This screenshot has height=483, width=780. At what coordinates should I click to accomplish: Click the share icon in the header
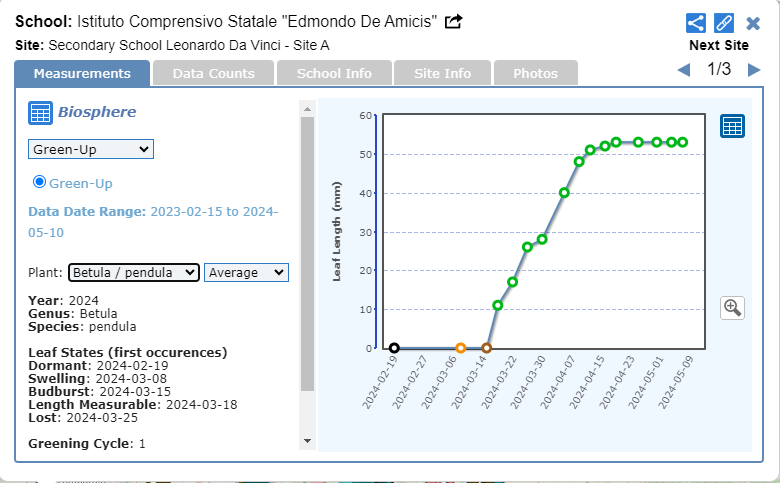696,23
